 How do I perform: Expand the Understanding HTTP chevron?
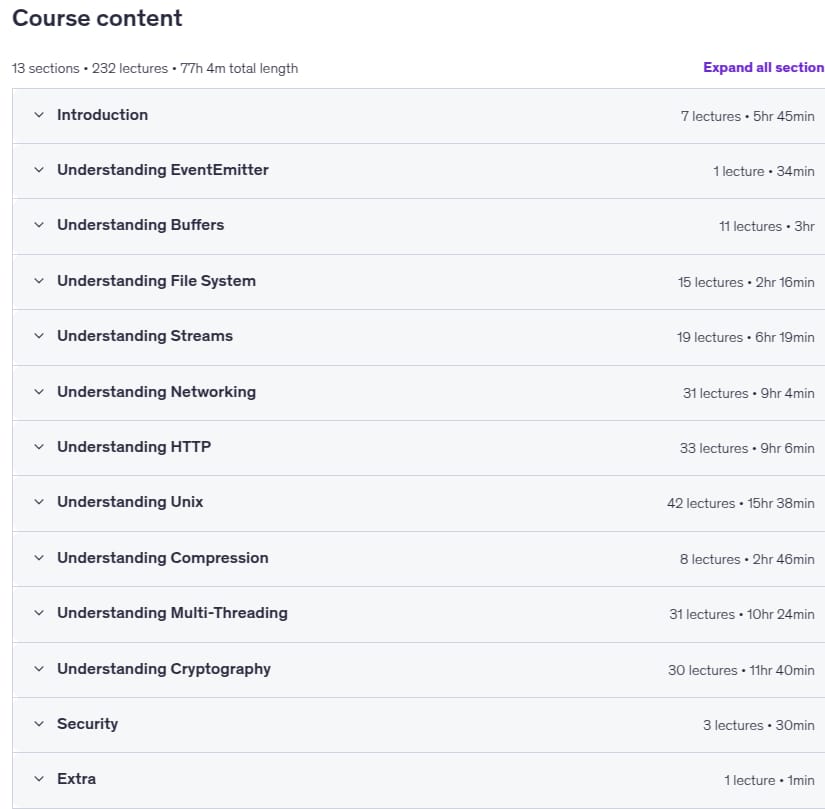(39, 447)
